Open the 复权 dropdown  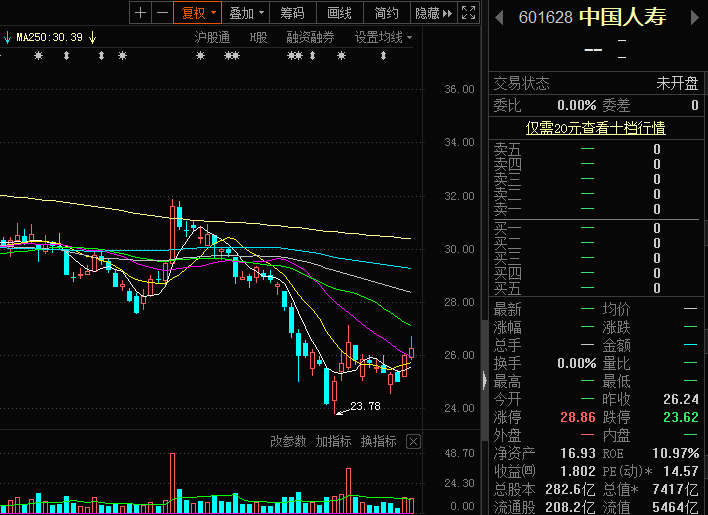pyautogui.click(x=198, y=13)
